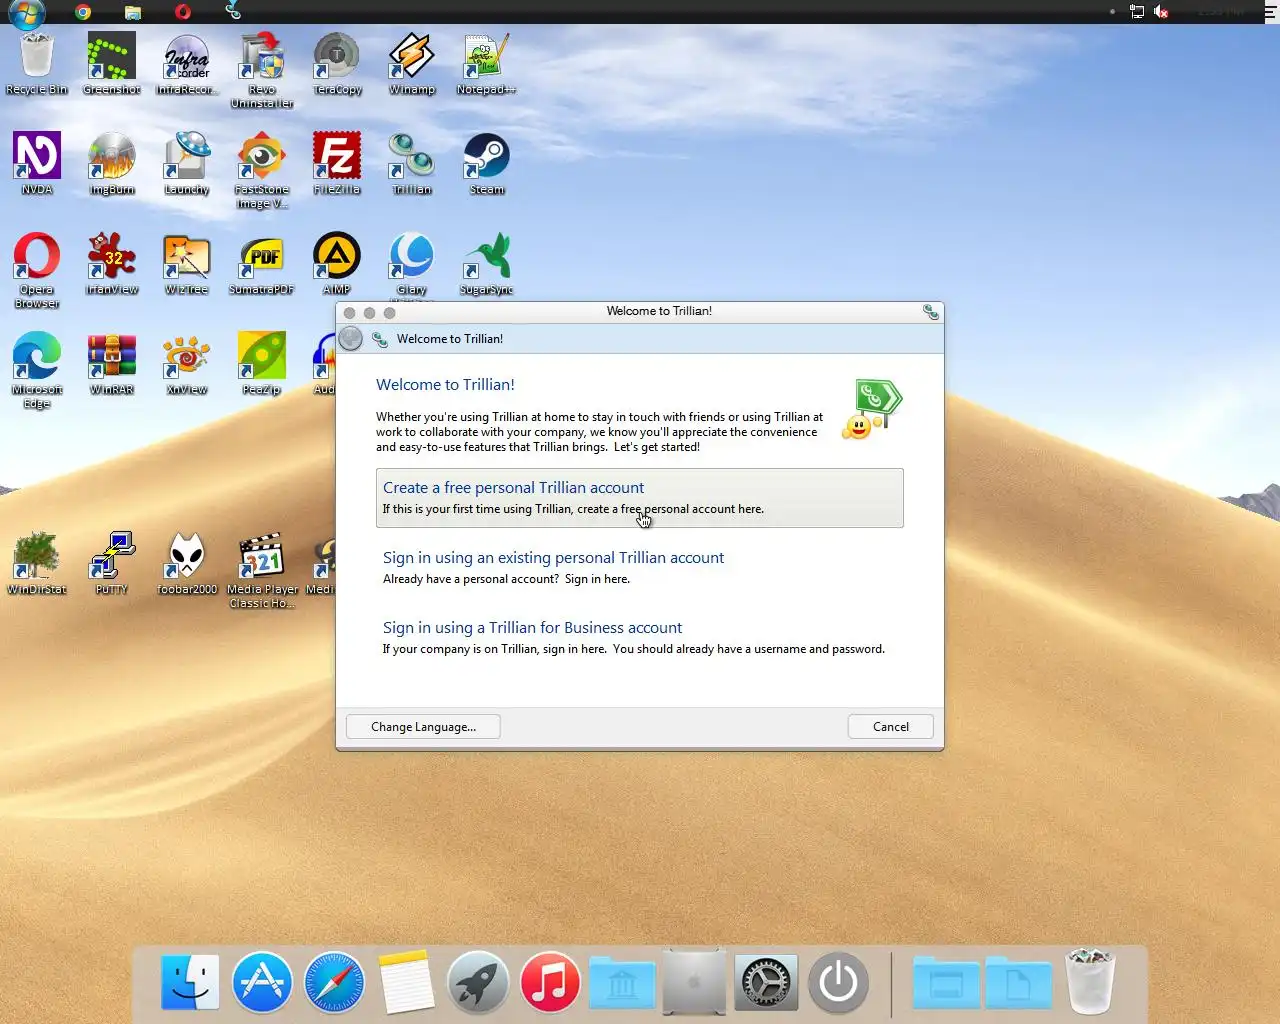The width and height of the screenshot is (1280, 1024).
Task: Open the Documents folder in the dock
Action: 1018,984
